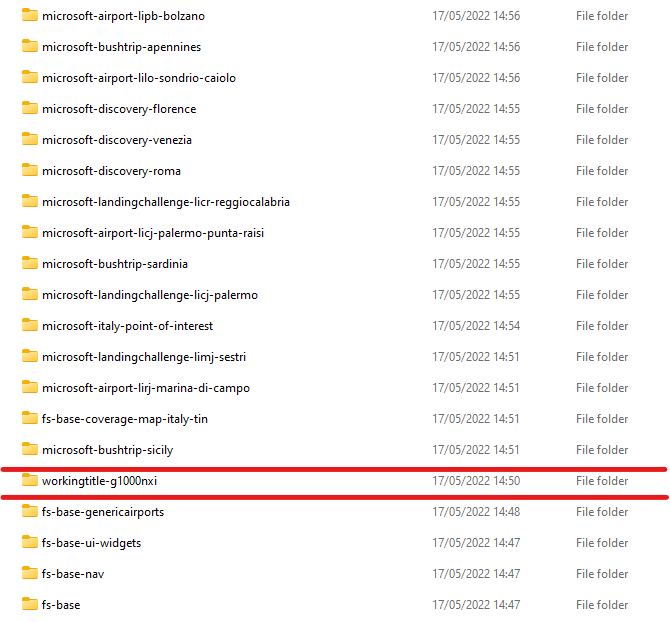
Task: Click folder icon of fs-base-ui-widgets
Action: tap(29, 543)
